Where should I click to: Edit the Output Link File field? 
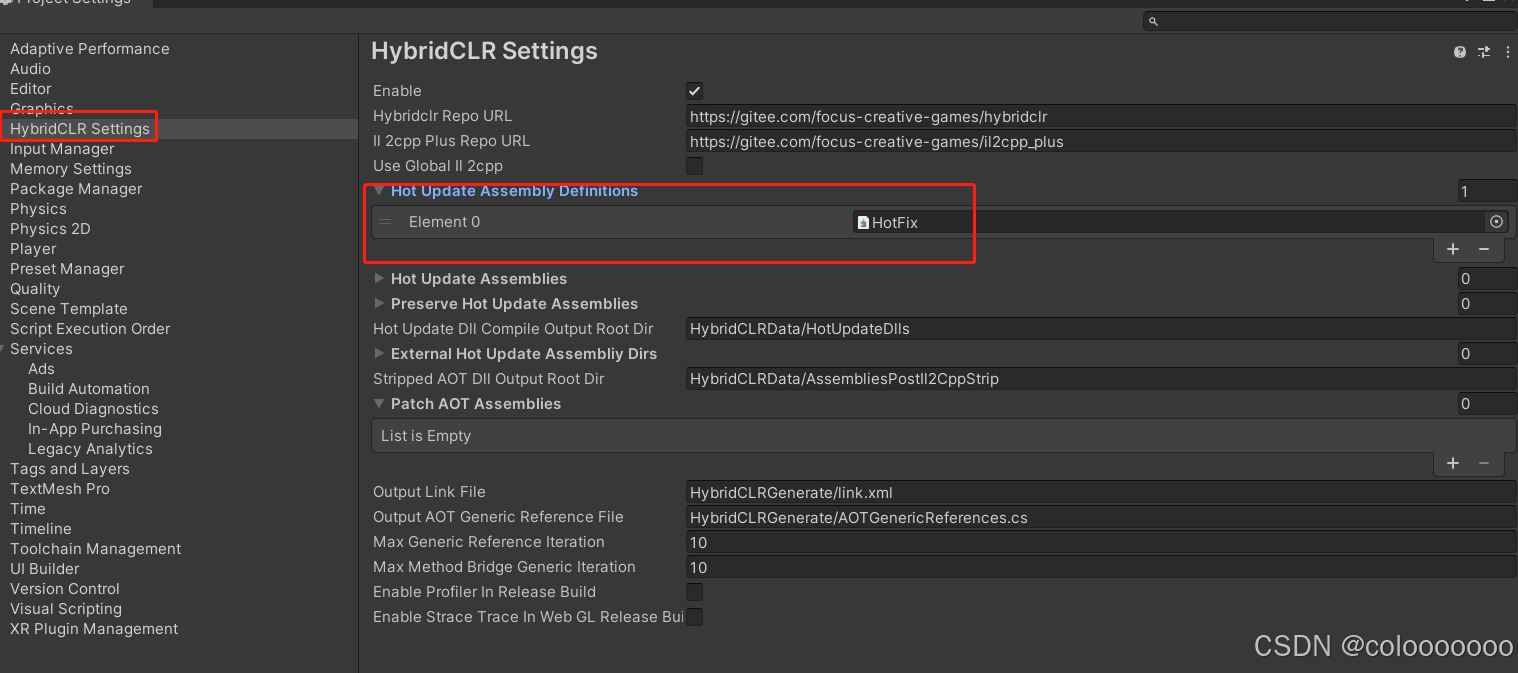pyautogui.click(x=1101, y=492)
